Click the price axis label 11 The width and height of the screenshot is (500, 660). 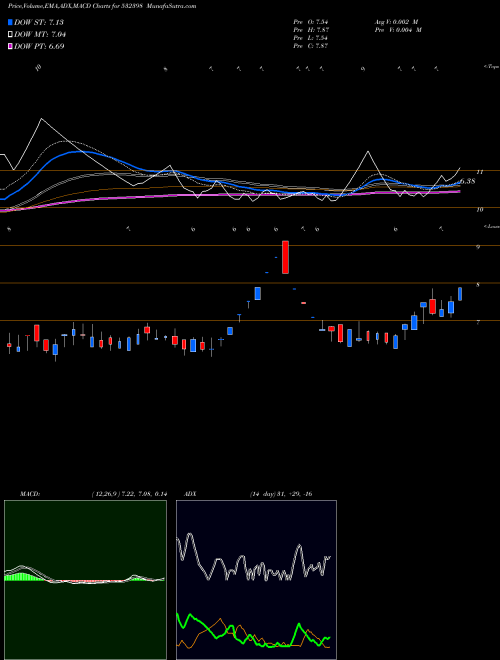coord(479,172)
